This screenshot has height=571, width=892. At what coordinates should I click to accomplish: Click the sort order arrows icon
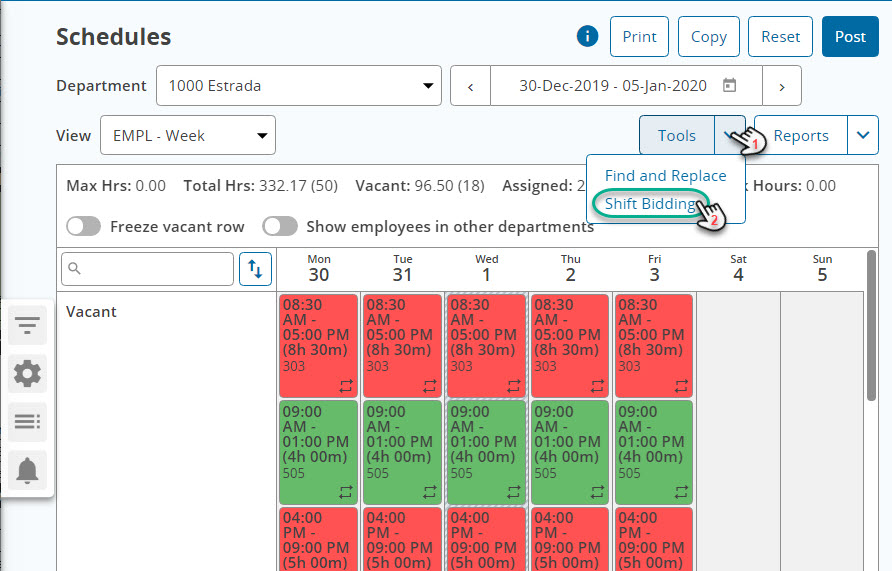255,269
